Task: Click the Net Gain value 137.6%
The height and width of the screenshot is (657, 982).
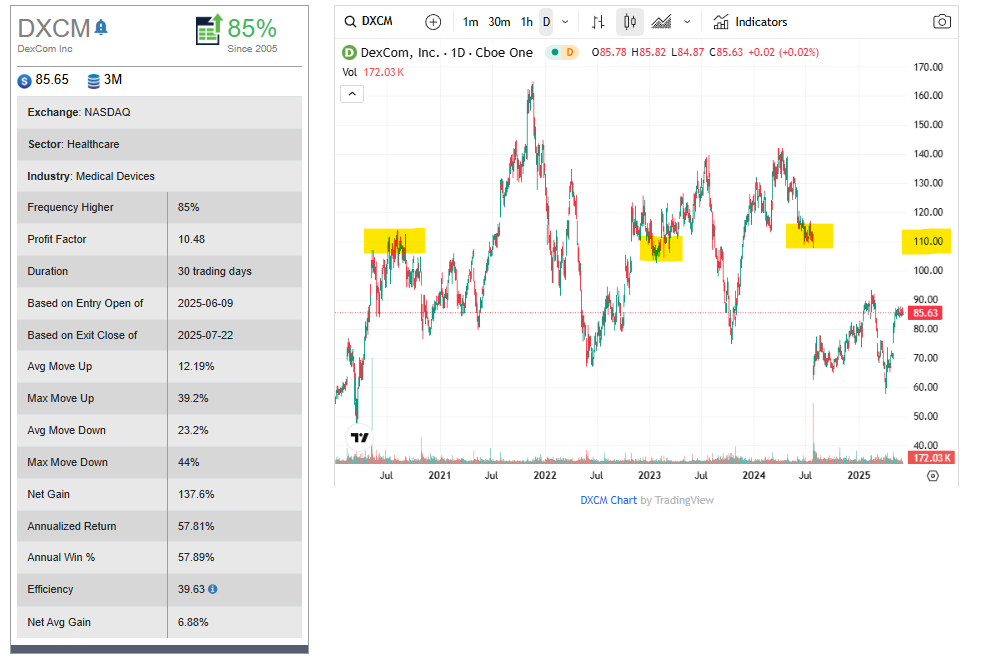Action: (195, 494)
